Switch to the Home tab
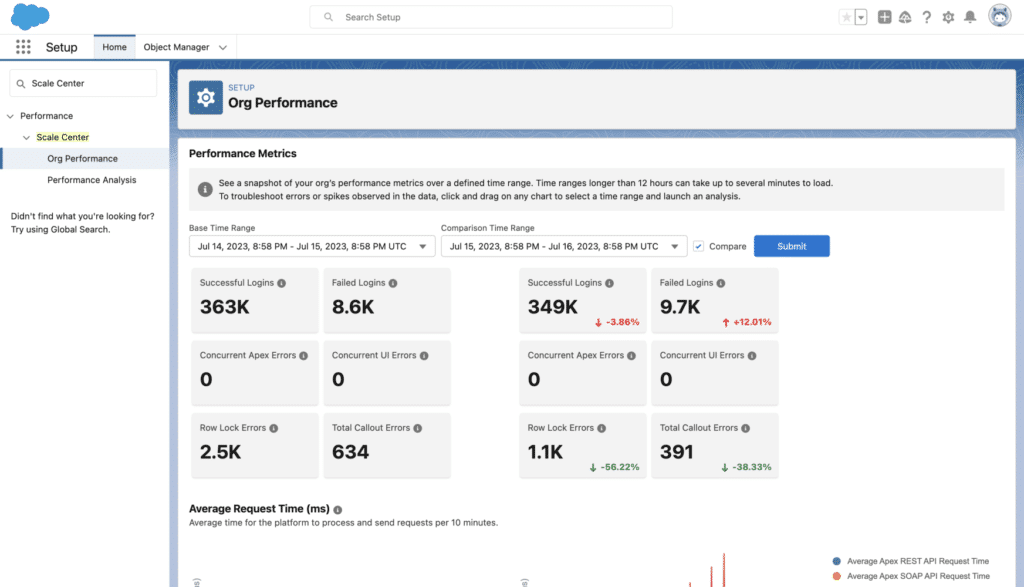Image resolution: width=1024 pixels, height=587 pixels. (x=114, y=47)
